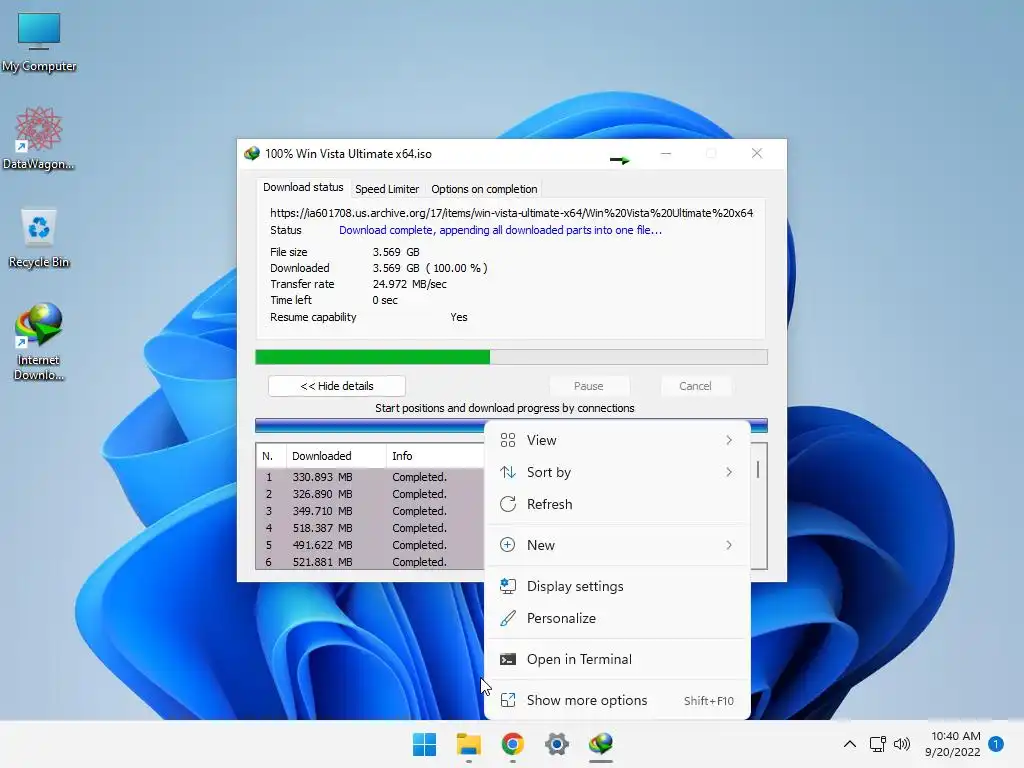Select connection row 326.890 MB
This screenshot has width=1024, height=768.
[x=370, y=494]
